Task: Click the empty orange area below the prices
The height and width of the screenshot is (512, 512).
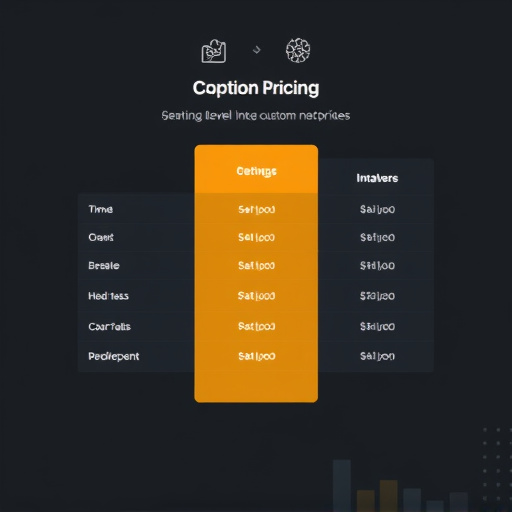Action: pos(256,385)
